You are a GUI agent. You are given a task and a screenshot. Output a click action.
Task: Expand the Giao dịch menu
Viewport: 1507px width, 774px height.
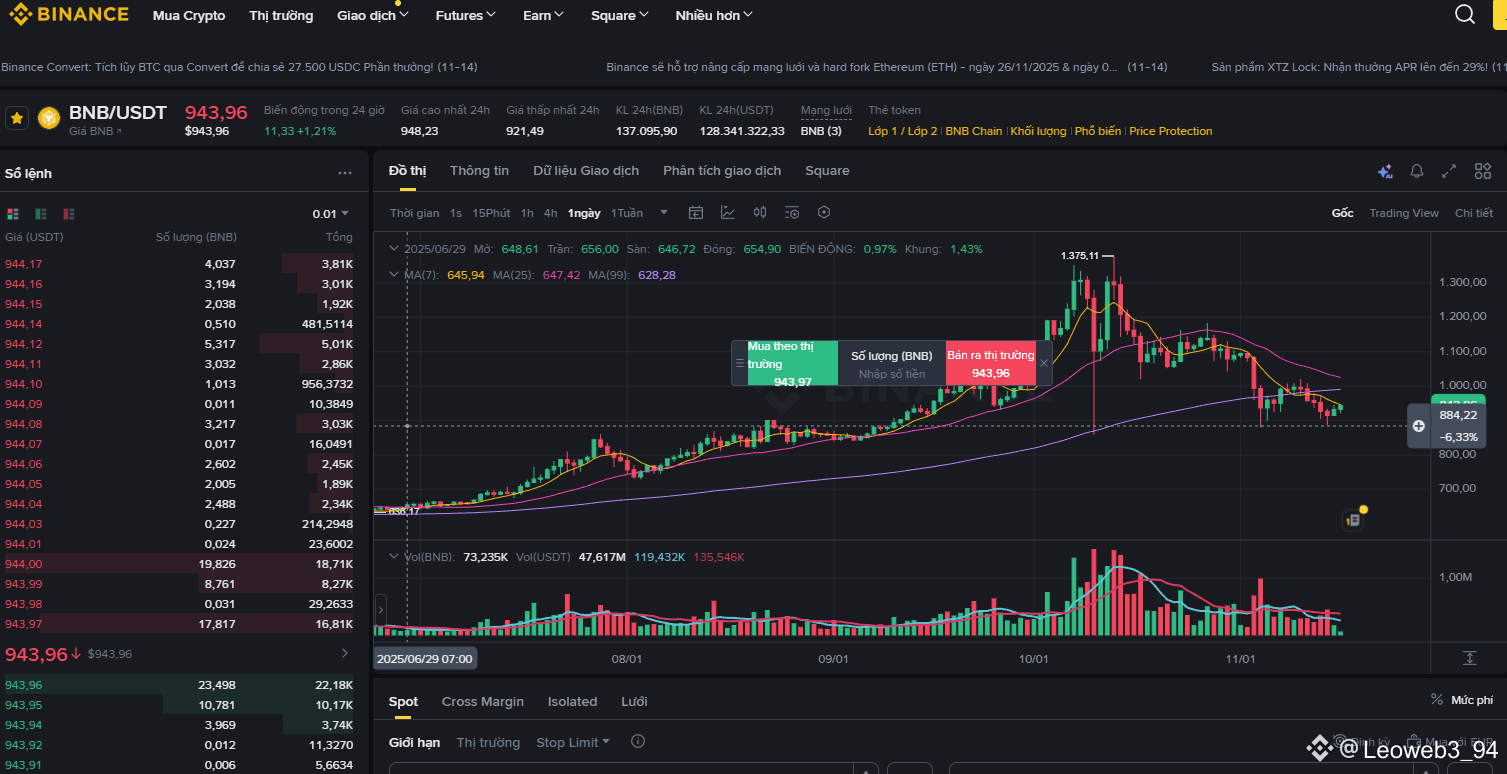click(x=373, y=15)
